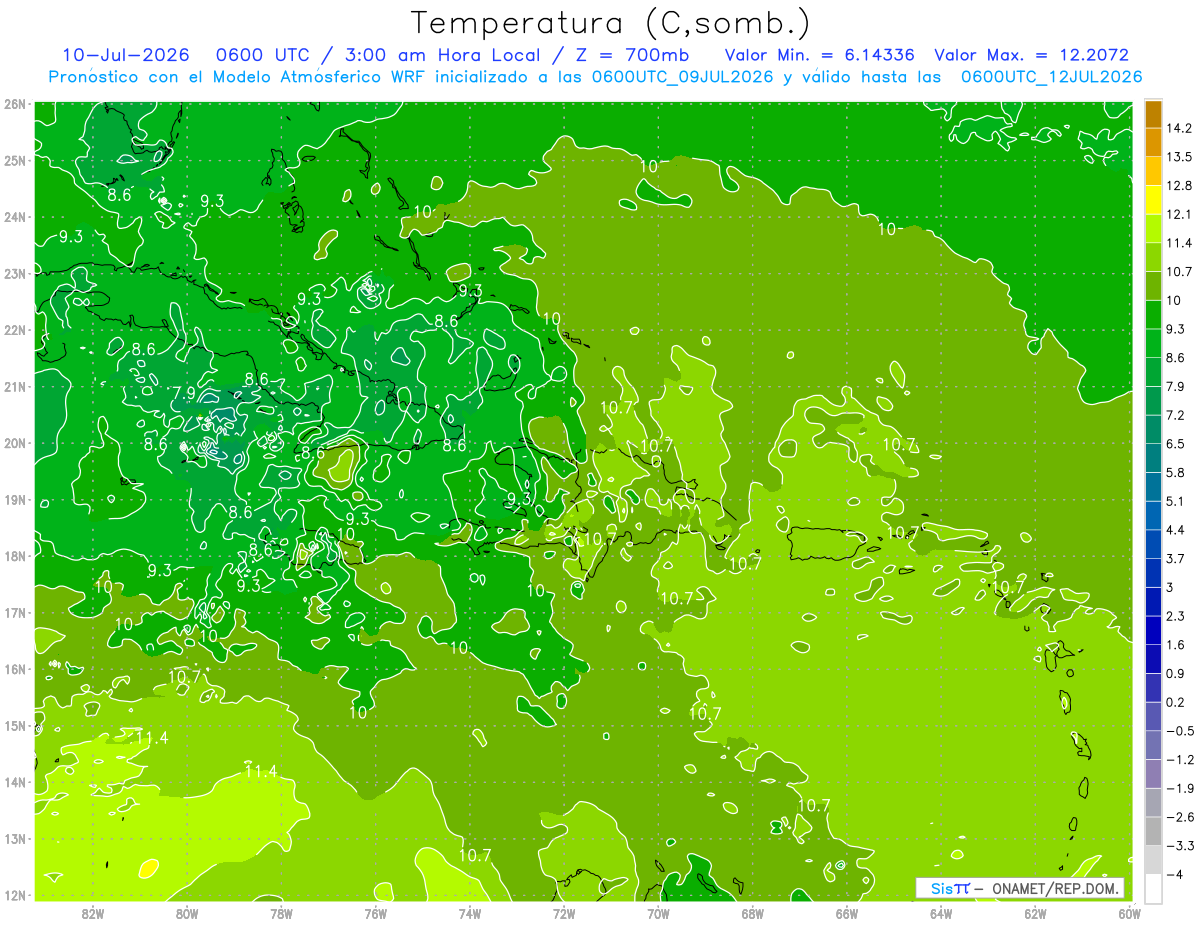1200x927 pixels.
Task: Click the '0600 UTC' time in the subtitle
Action: (262, 55)
